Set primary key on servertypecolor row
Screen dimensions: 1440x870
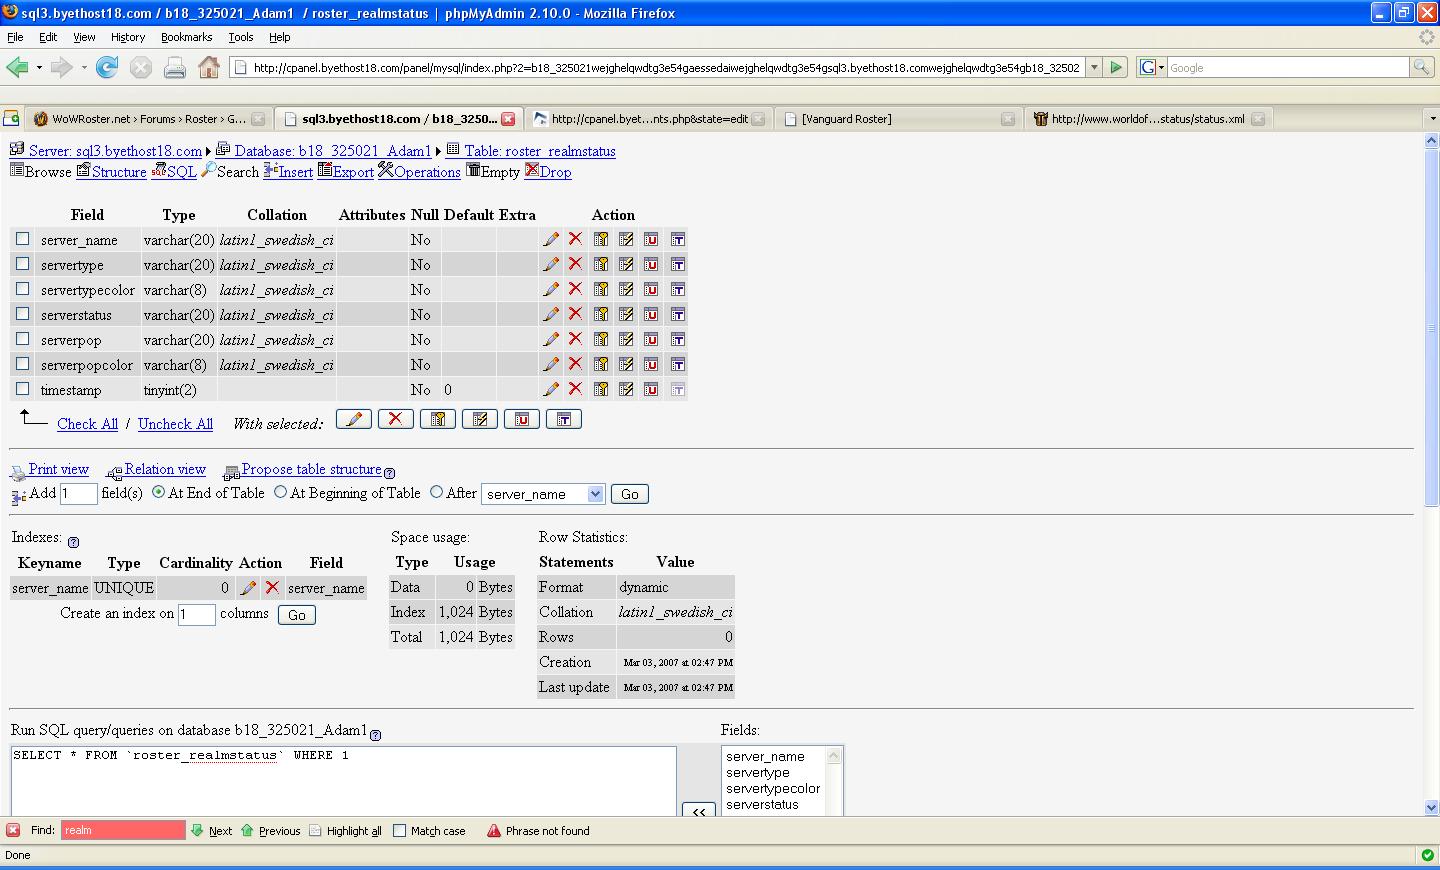[x=601, y=289]
